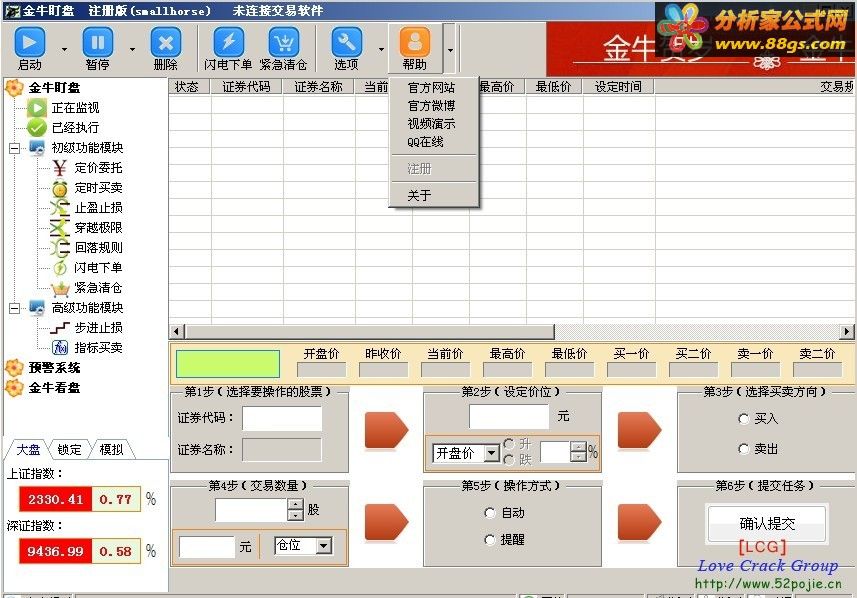Open the 回落规则 module in tree
The width and height of the screenshot is (857, 598).
(x=98, y=247)
